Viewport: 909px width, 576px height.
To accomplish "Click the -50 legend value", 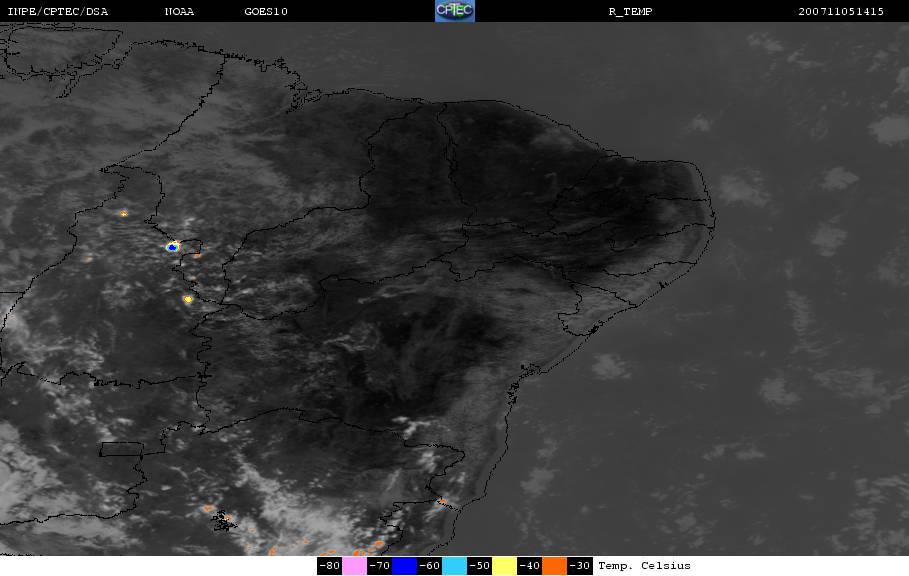I will (479, 566).
